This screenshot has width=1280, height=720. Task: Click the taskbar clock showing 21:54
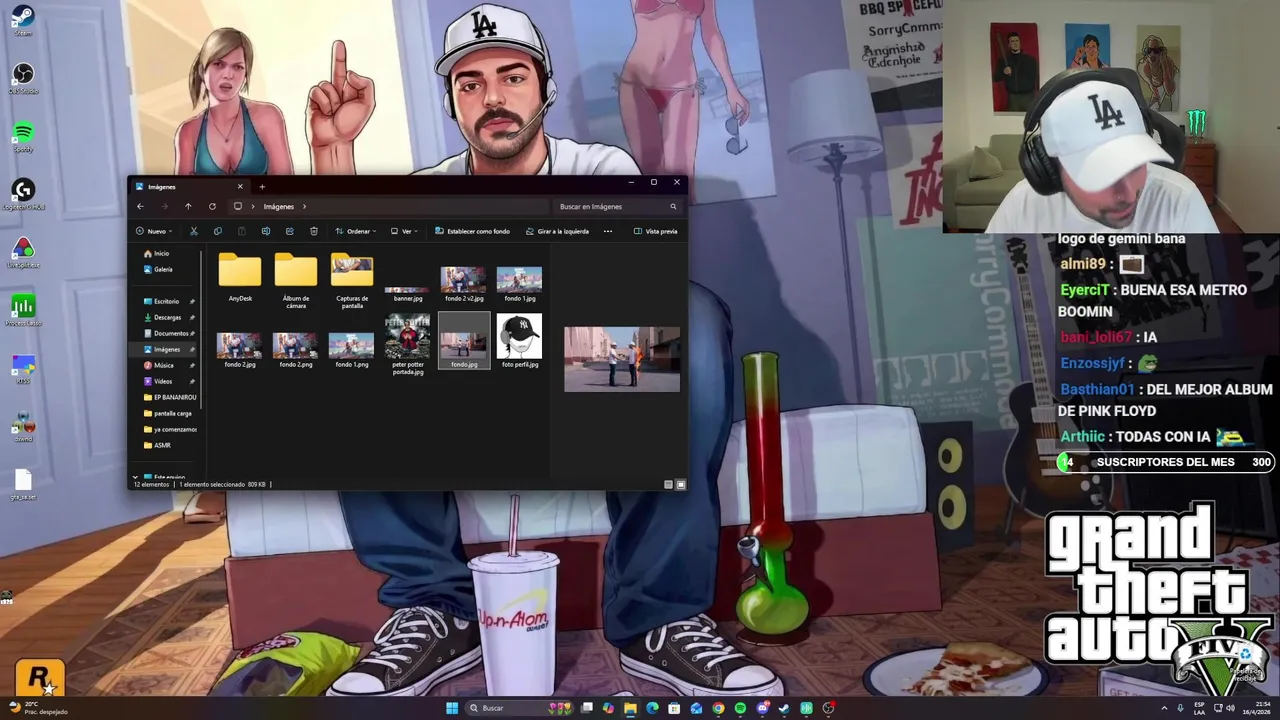point(1255,708)
